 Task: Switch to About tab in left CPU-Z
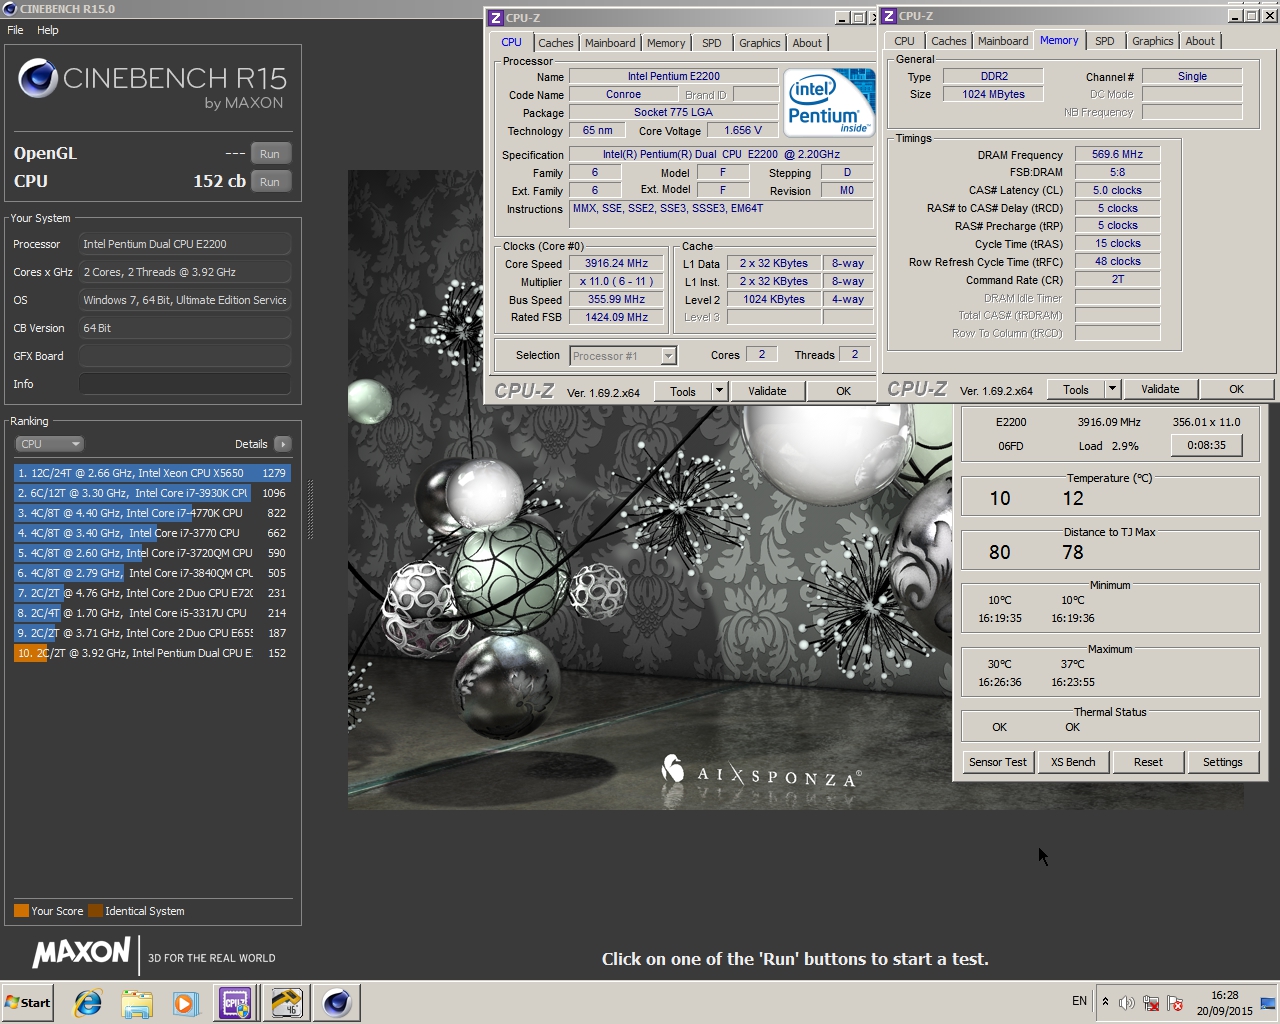[807, 43]
